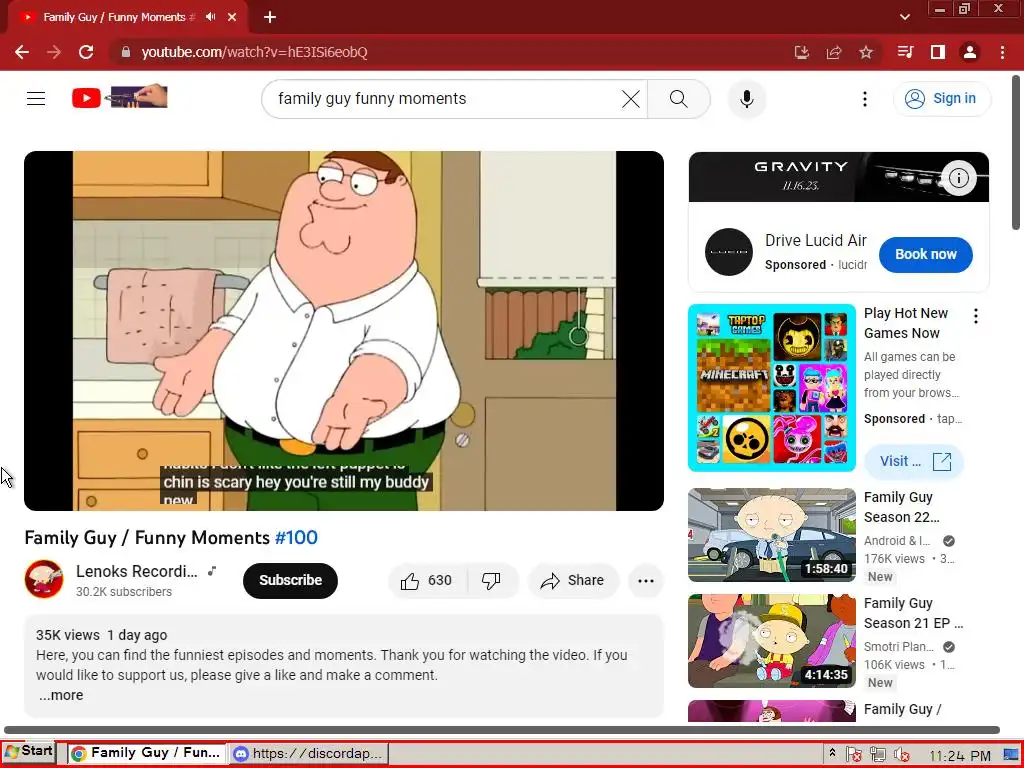The width and height of the screenshot is (1024, 768).
Task: Open the Gravity ad info icon
Action: (958, 178)
